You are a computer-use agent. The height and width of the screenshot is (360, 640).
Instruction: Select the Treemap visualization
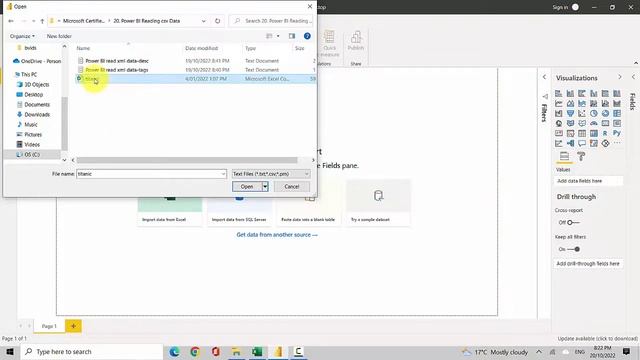pos(617,113)
